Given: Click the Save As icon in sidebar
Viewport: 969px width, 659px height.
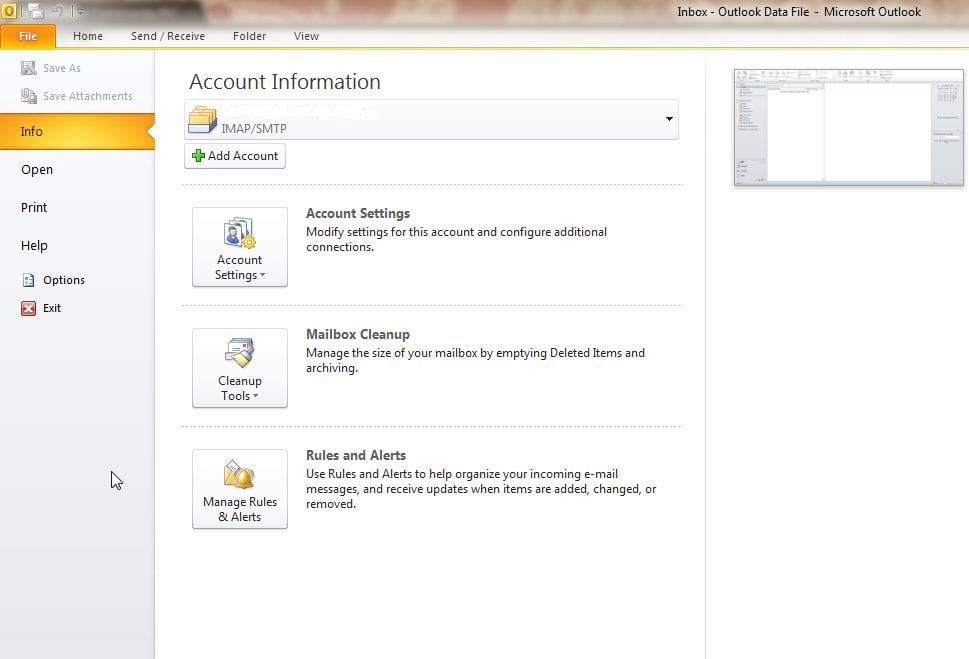Looking at the screenshot, I should [x=29, y=68].
